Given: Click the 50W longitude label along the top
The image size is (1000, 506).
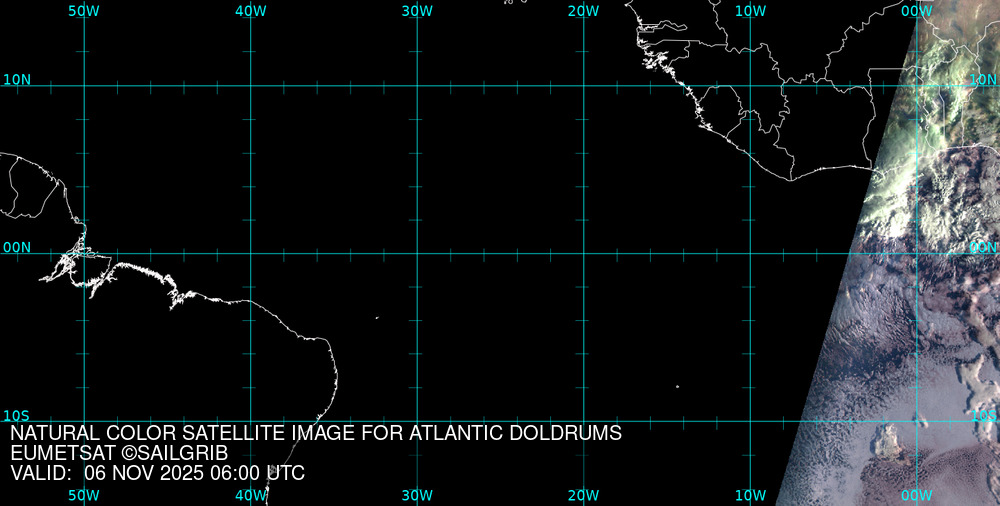Looking at the screenshot, I should coord(84,11).
